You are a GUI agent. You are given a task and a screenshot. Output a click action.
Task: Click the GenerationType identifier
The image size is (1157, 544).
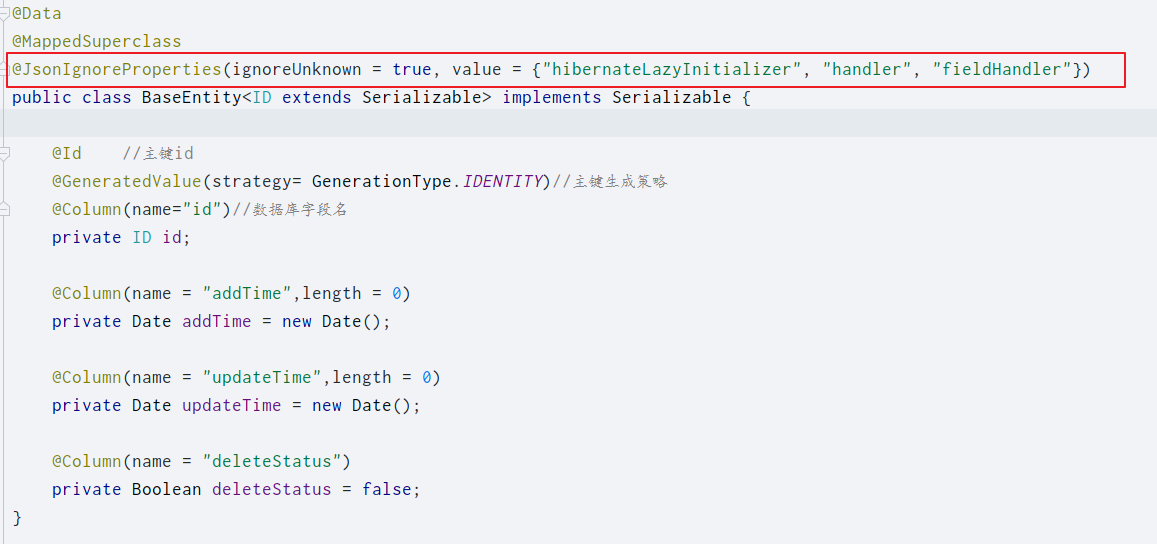coord(381,182)
